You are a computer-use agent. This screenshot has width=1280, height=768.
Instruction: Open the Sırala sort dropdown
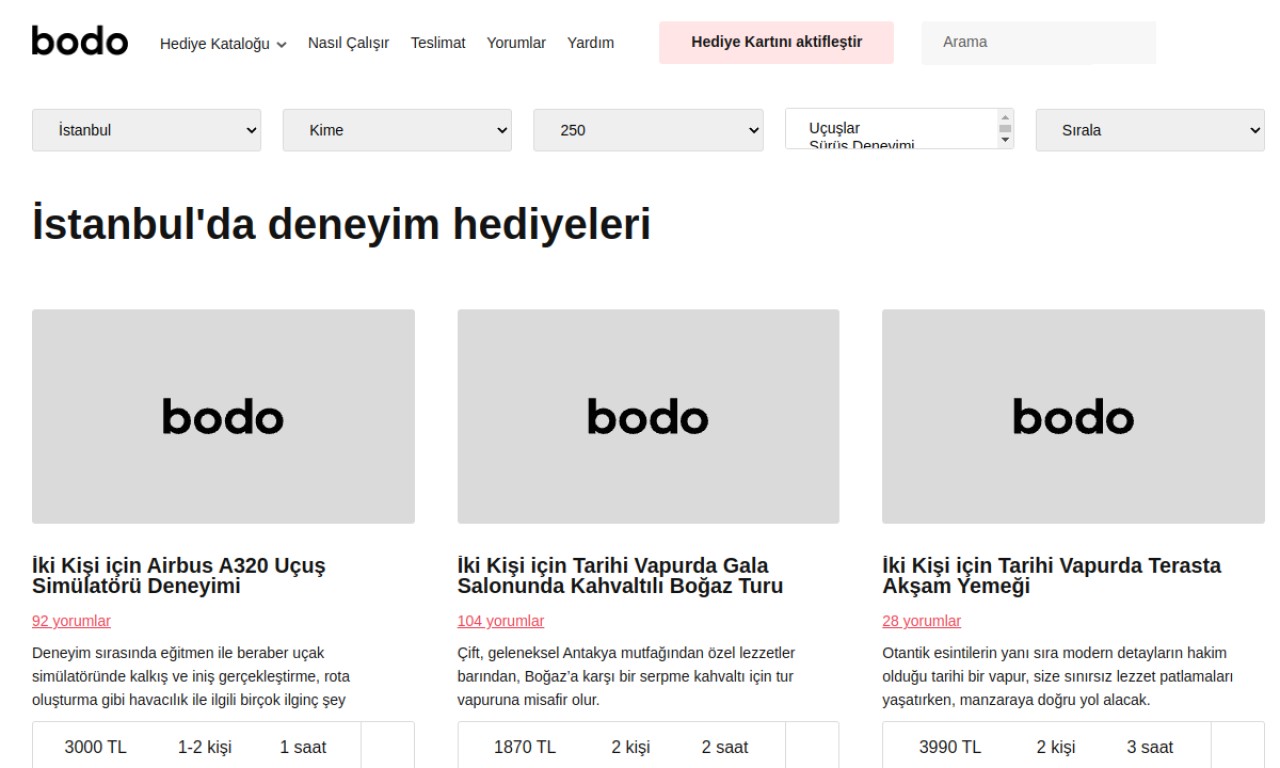pyautogui.click(x=1150, y=130)
